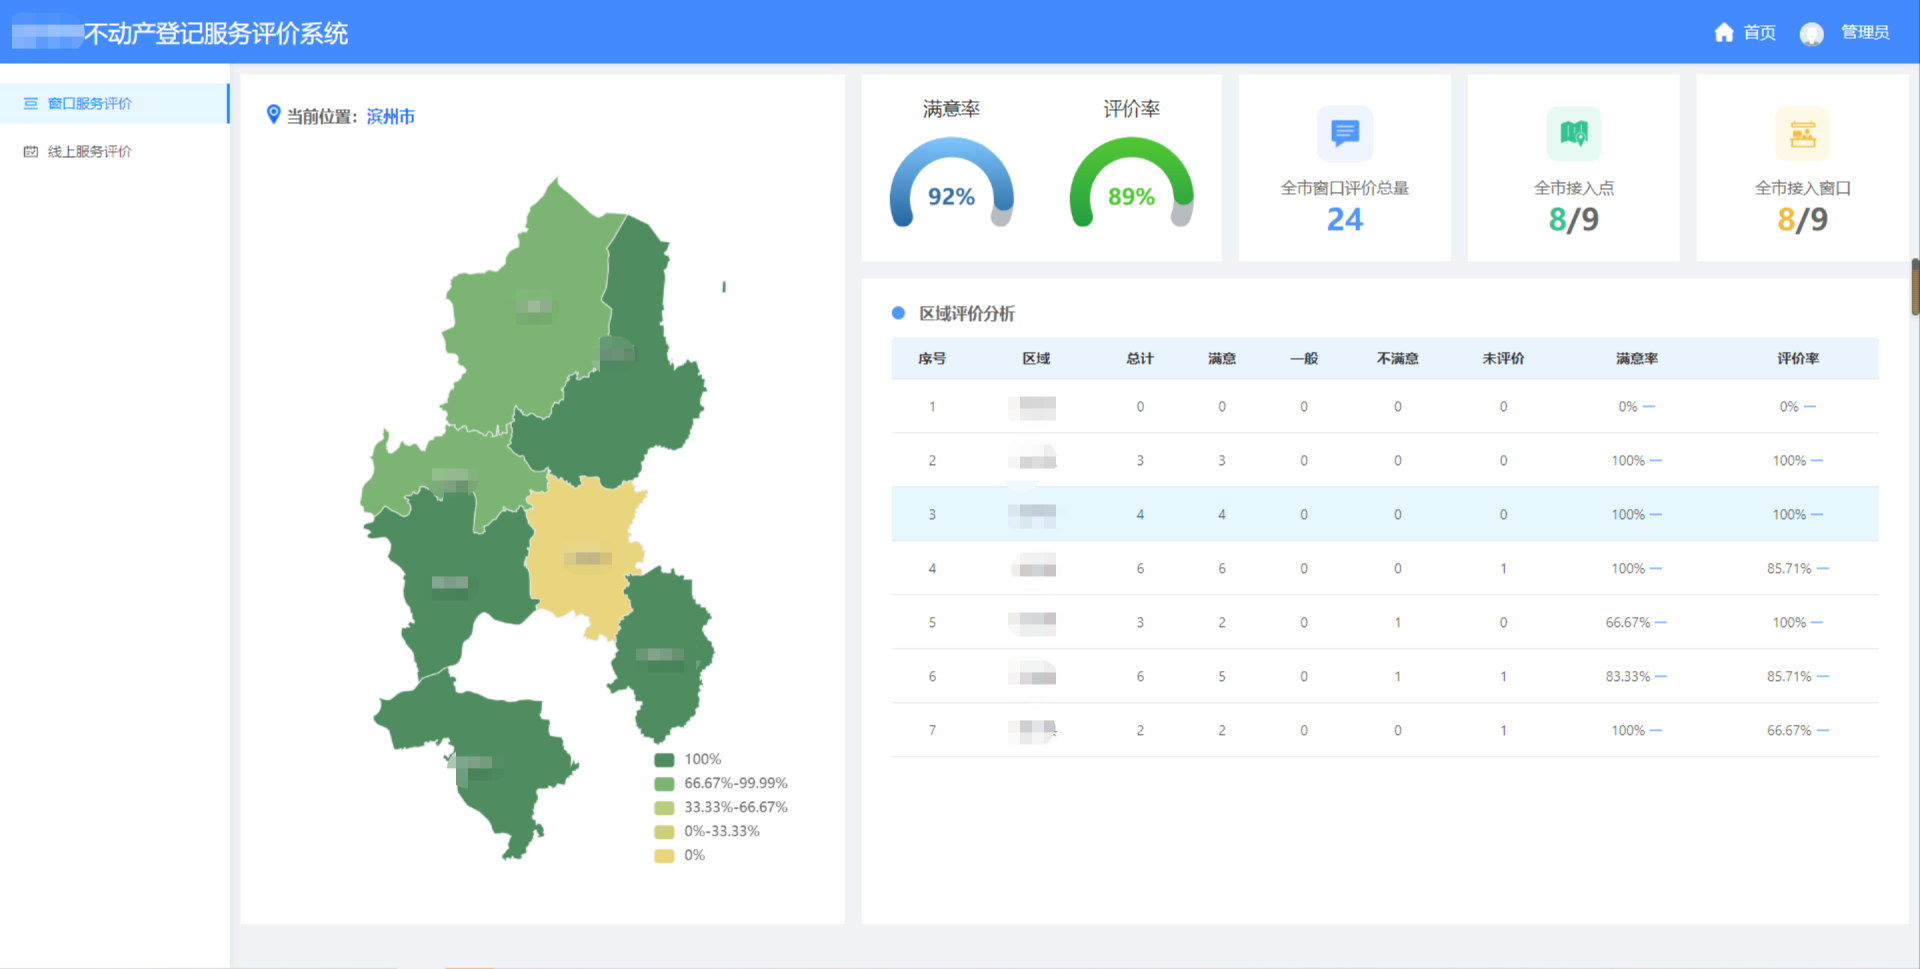The height and width of the screenshot is (969, 1920).
Task: Click the 33.33%-66.67% legend color swatch
Action: click(x=664, y=808)
